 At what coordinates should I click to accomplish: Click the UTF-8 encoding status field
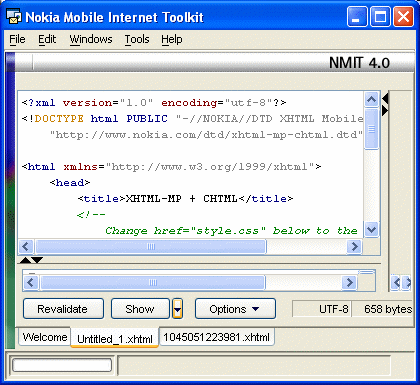[x=322, y=309]
